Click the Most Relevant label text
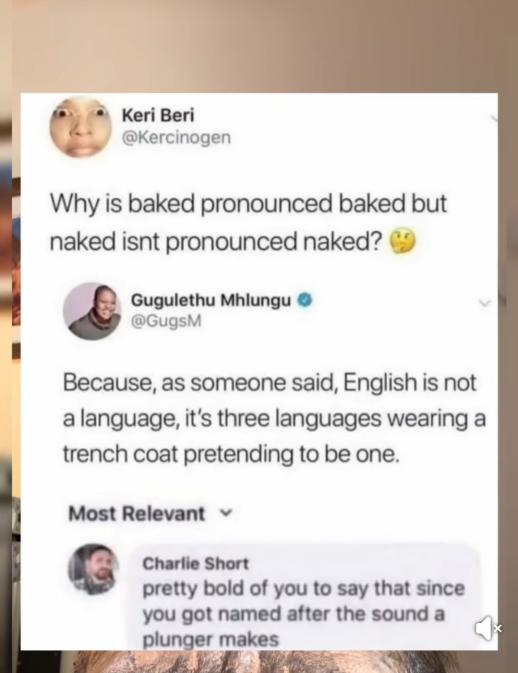Image resolution: width=518 pixels, height=673 pixels. [136, 513]
